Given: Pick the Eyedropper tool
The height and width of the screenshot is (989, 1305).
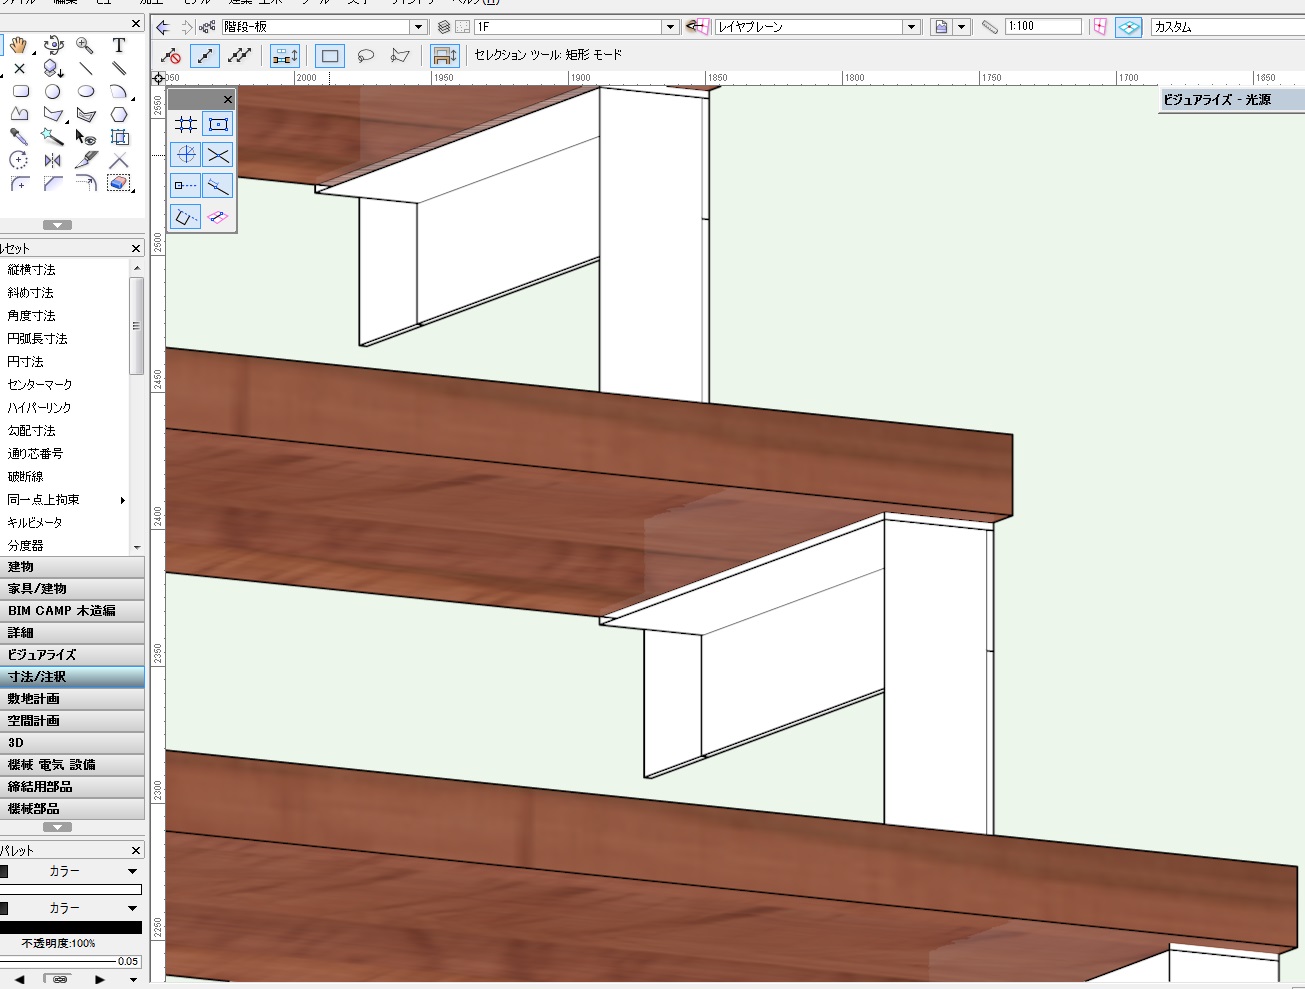Looking at the screenshot, I should pyautogui.click(x=19, y=137).
